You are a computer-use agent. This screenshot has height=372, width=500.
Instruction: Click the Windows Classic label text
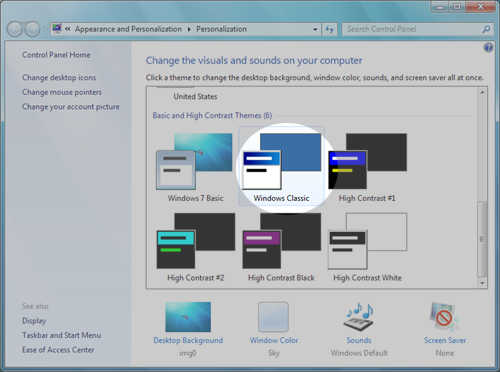pyautogui.click(x=281, y=198)
